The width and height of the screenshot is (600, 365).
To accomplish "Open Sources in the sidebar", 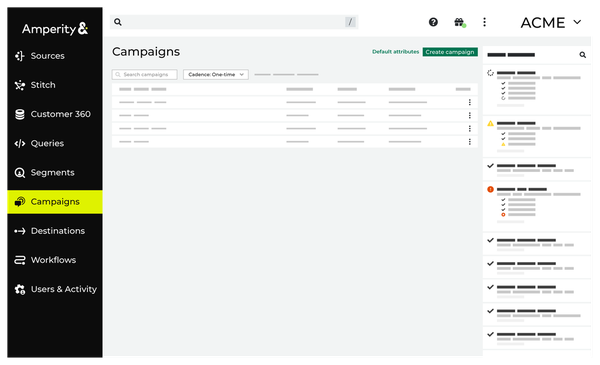I will pyautogui.click(x=55, y=56).
